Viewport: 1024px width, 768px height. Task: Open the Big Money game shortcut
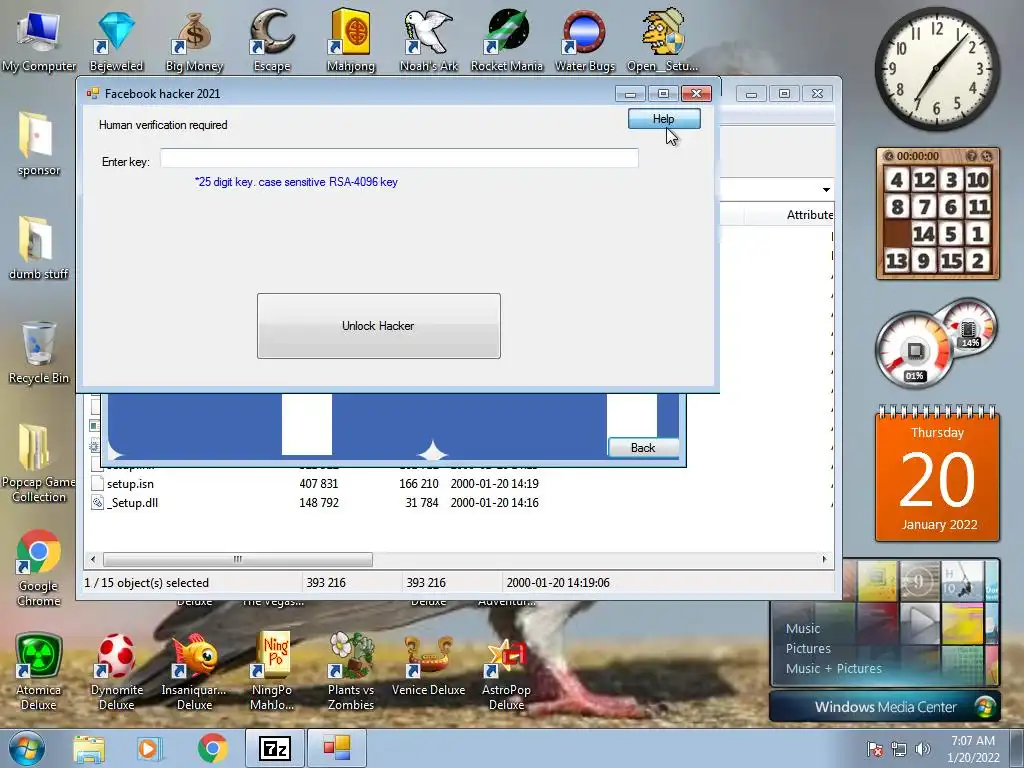tap(194, 40)
